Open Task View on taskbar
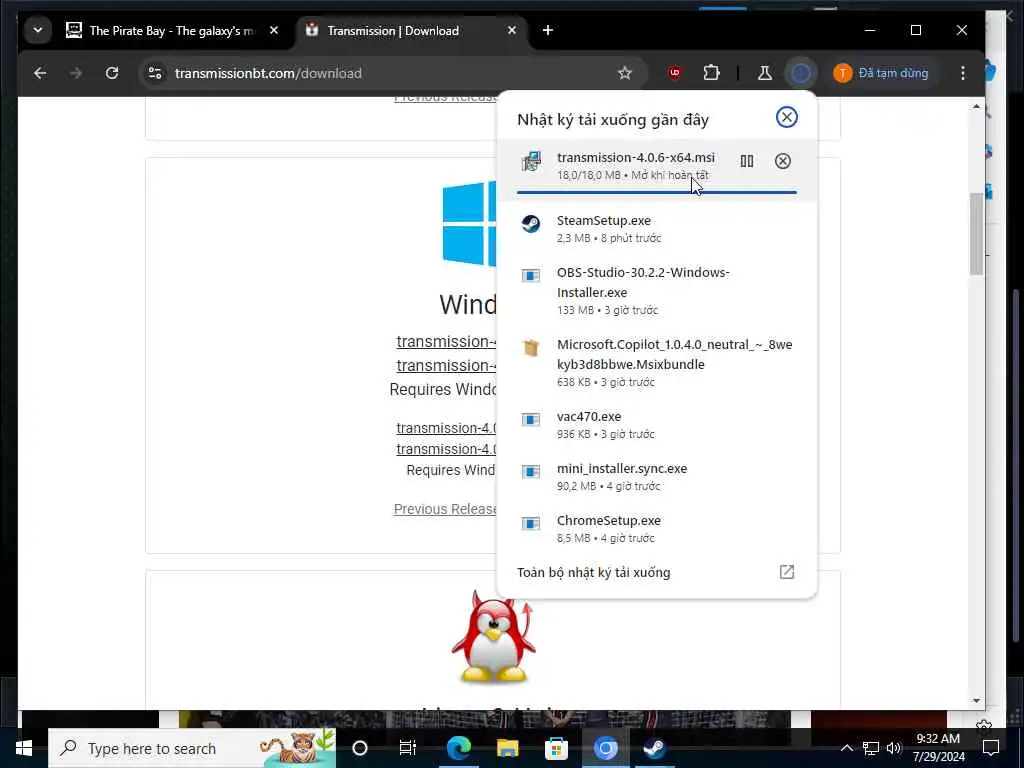This screenshot has height=768, width=1024. click(x=408, y=748)
